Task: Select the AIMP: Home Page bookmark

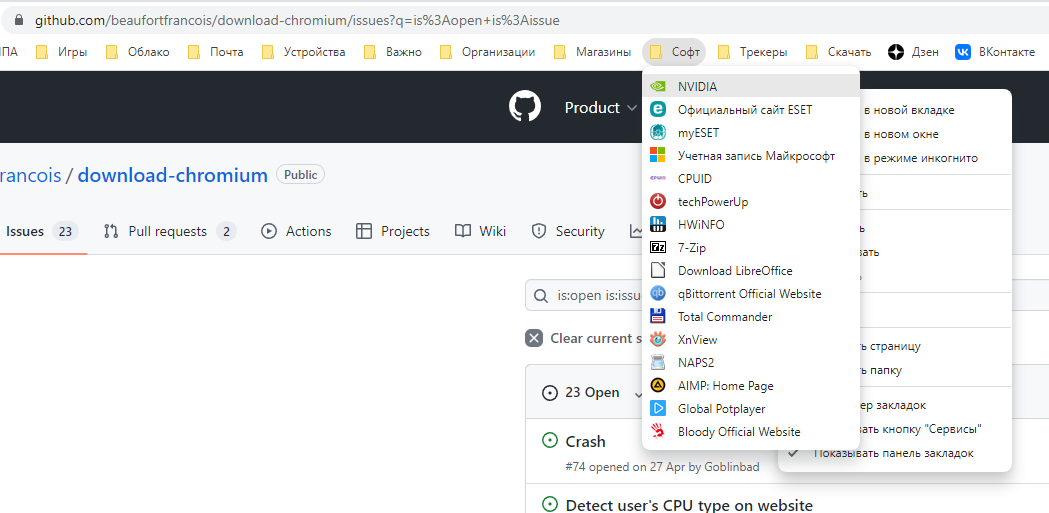Action: pos(751,386)
